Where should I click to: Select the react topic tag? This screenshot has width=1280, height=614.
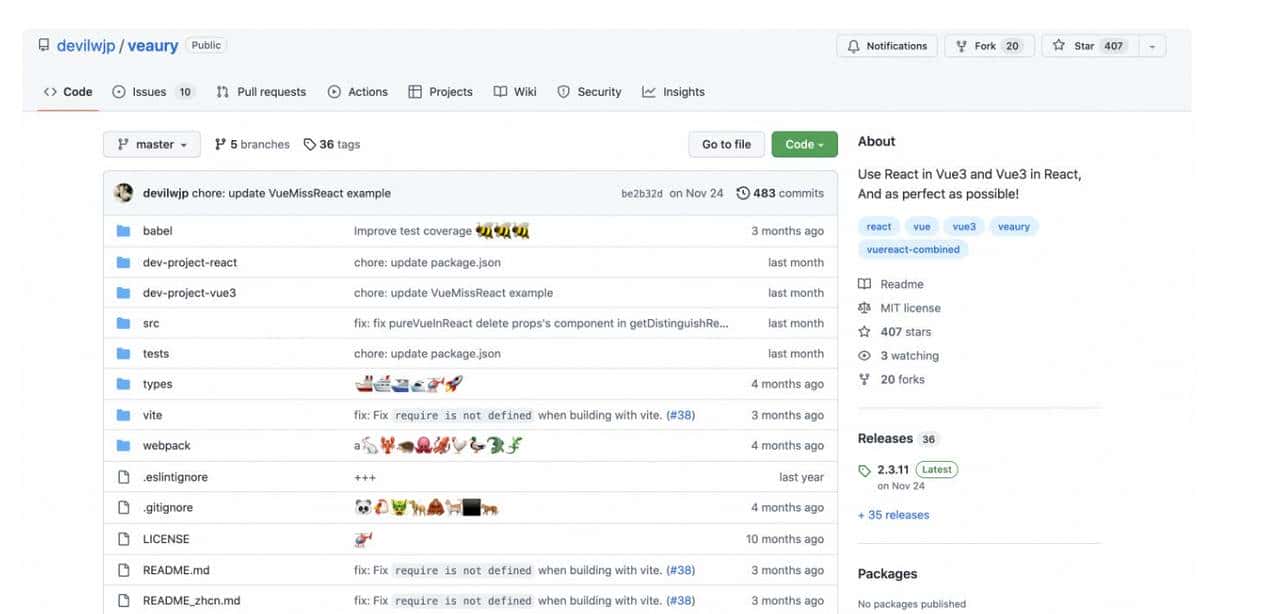click(x=878, y=226)
